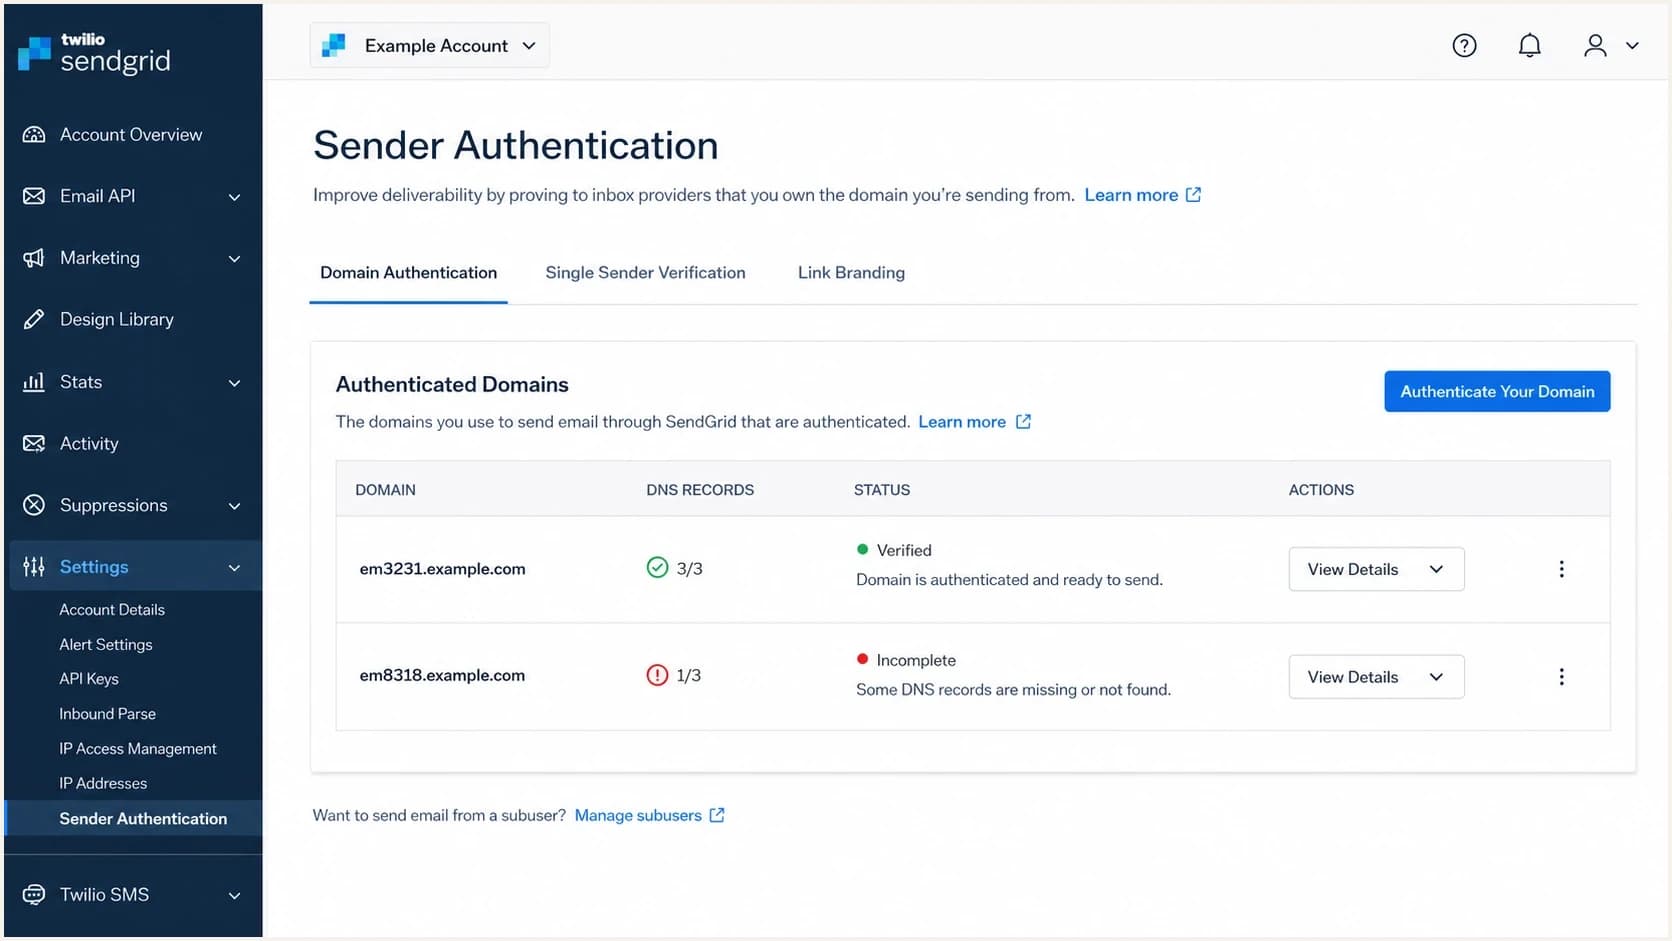Click the Activity envelope icon
Viewport: 1672px width, 941px height.
(x=34, y=443)
